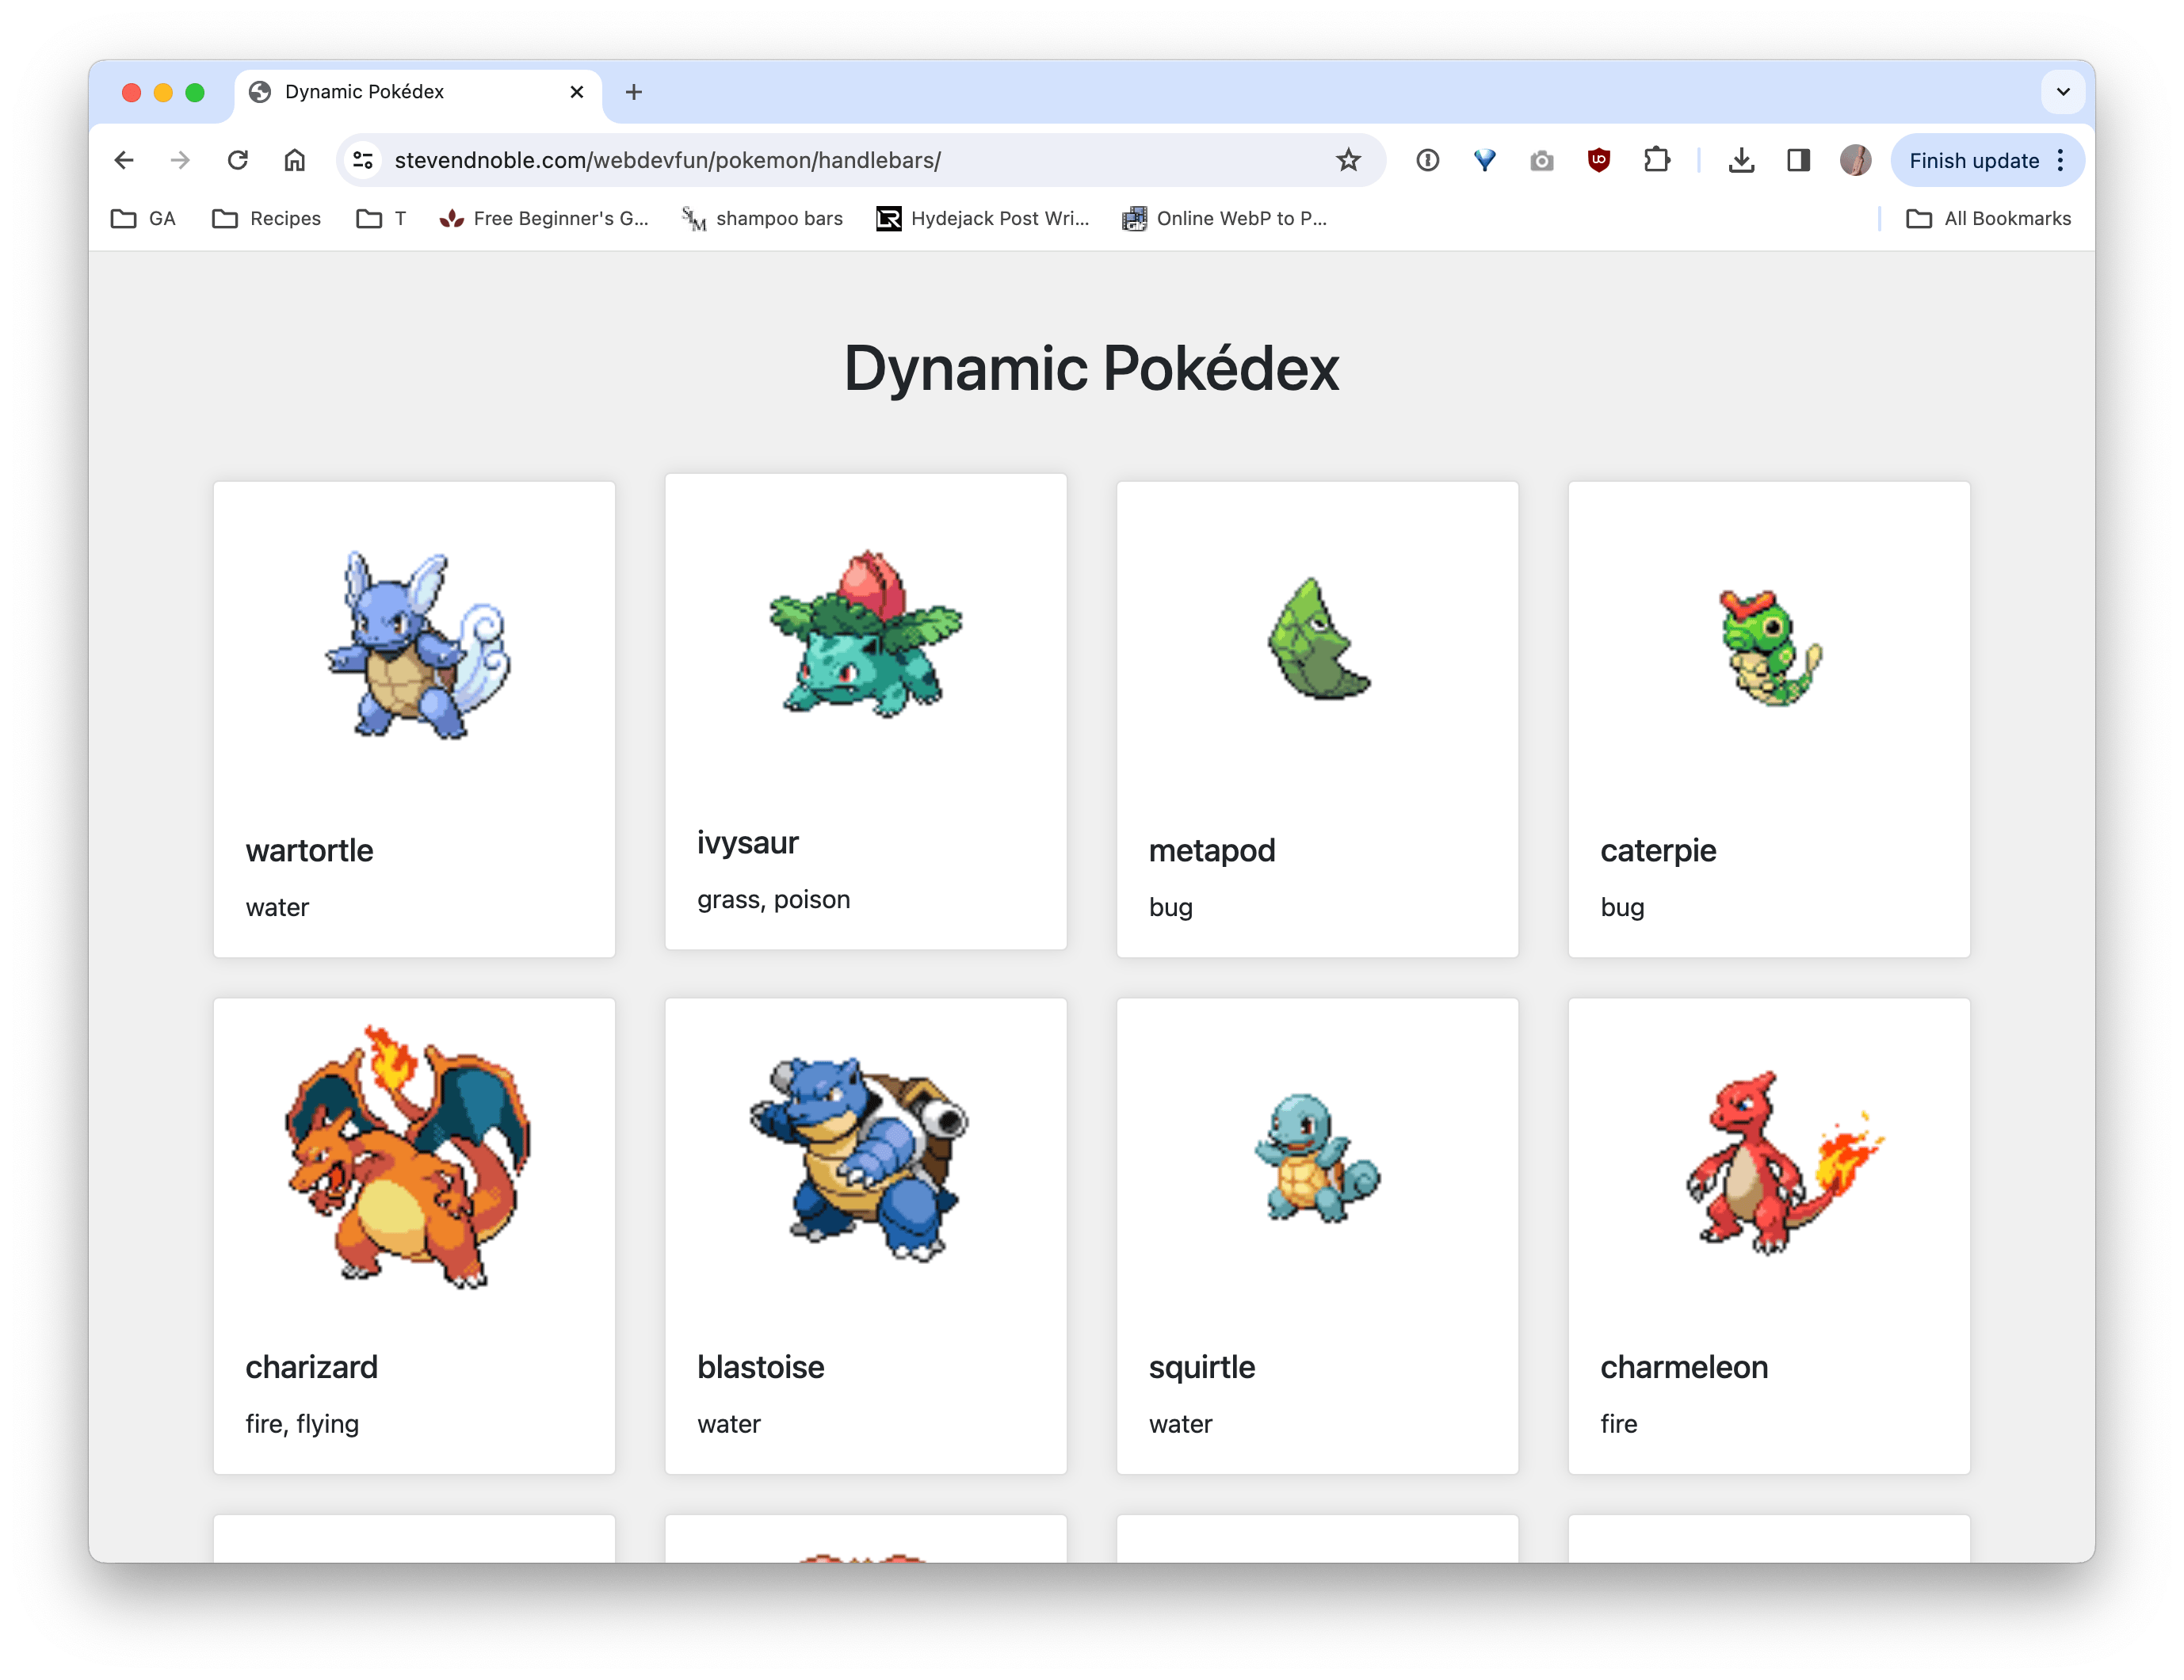Reload the Dynamic Pokédex page
Image resolution: width=2184 pixels, height=1680 pixels.
237,160
